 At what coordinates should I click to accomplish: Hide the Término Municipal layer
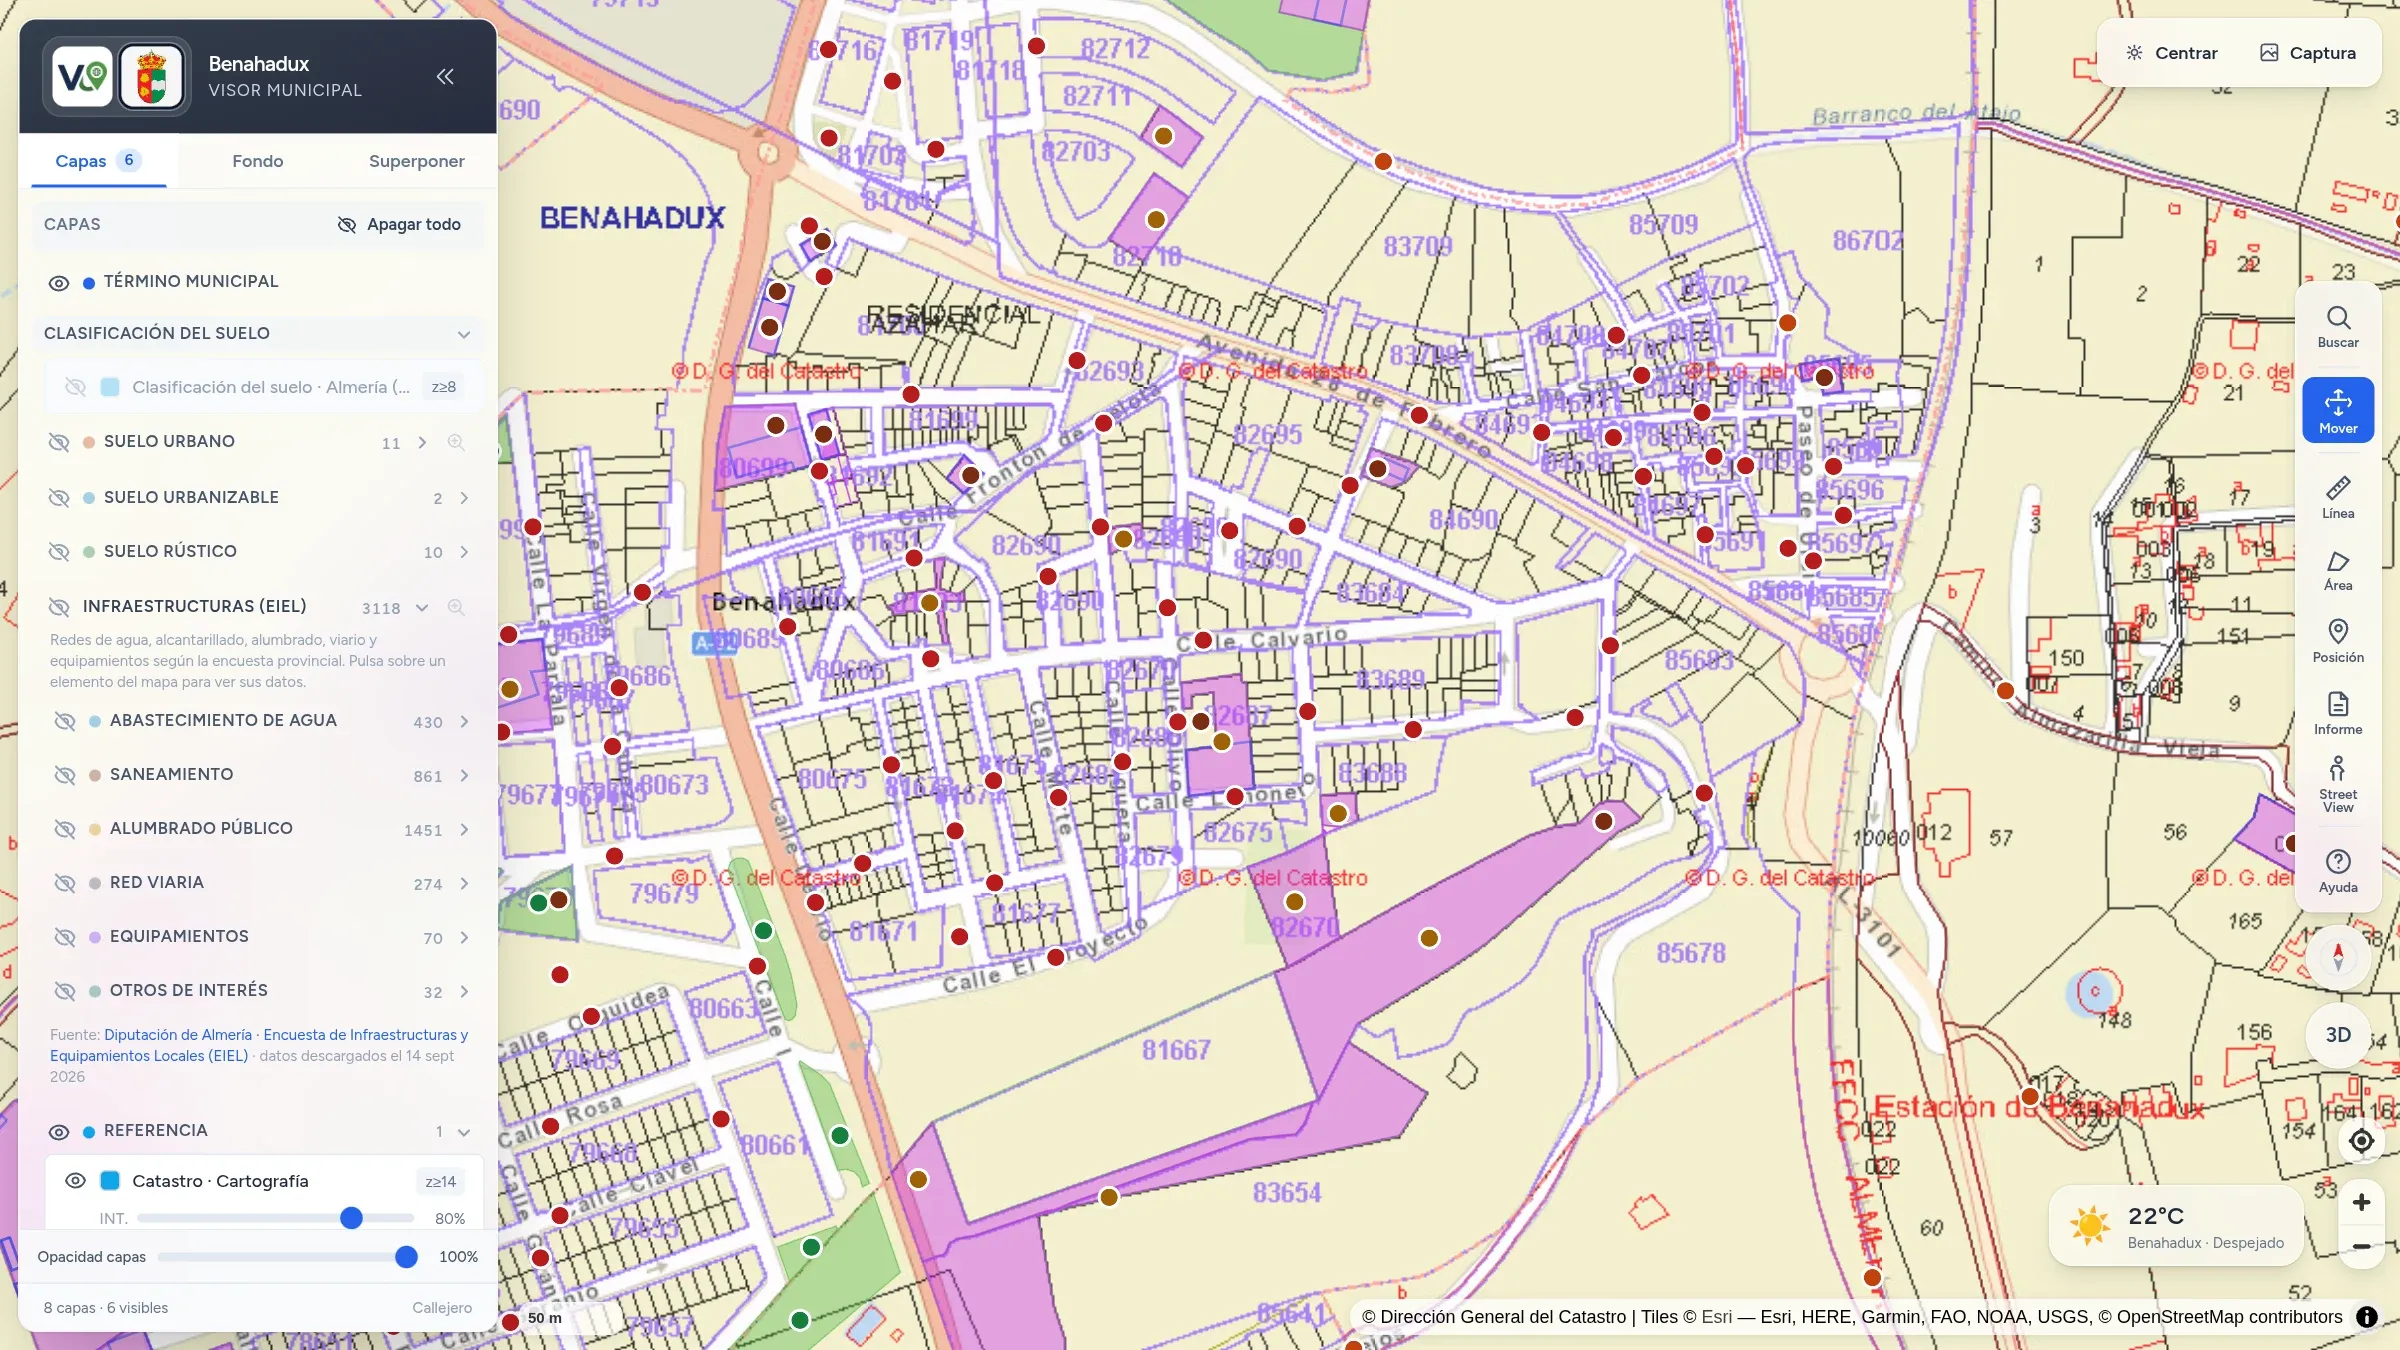coord(59,283)
